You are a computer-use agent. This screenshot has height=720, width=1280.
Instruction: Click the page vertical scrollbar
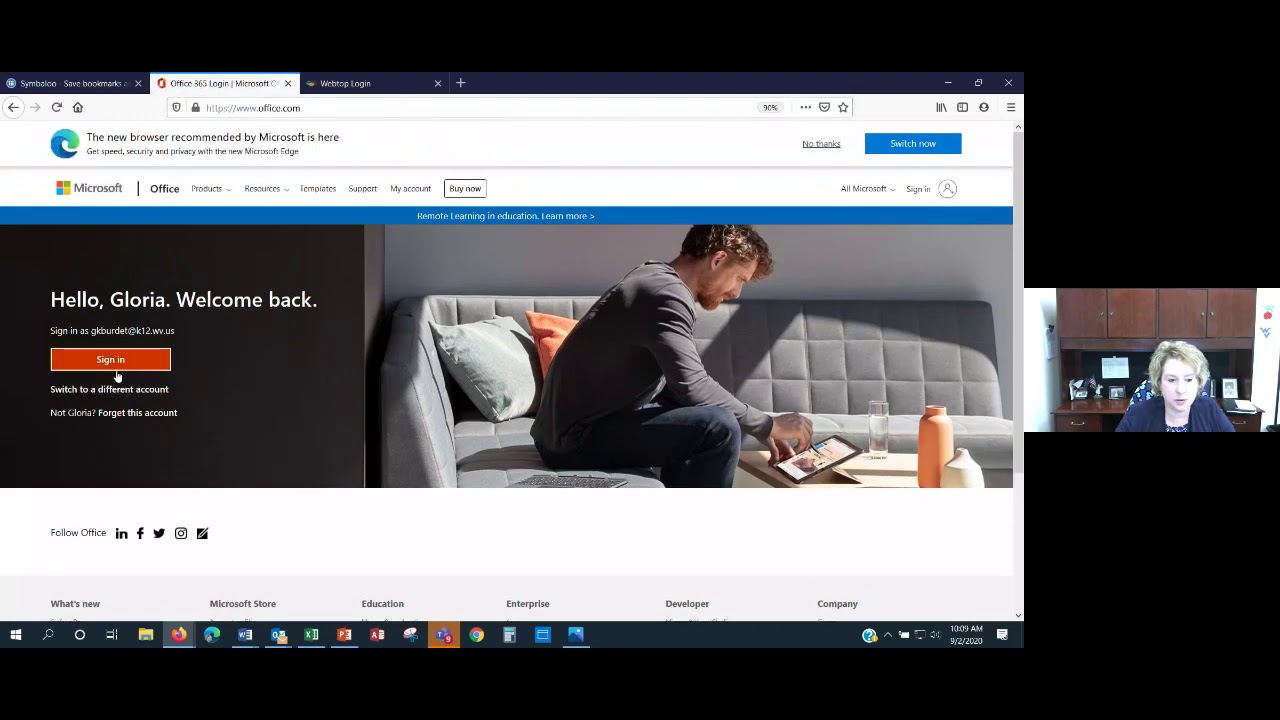1018,300
